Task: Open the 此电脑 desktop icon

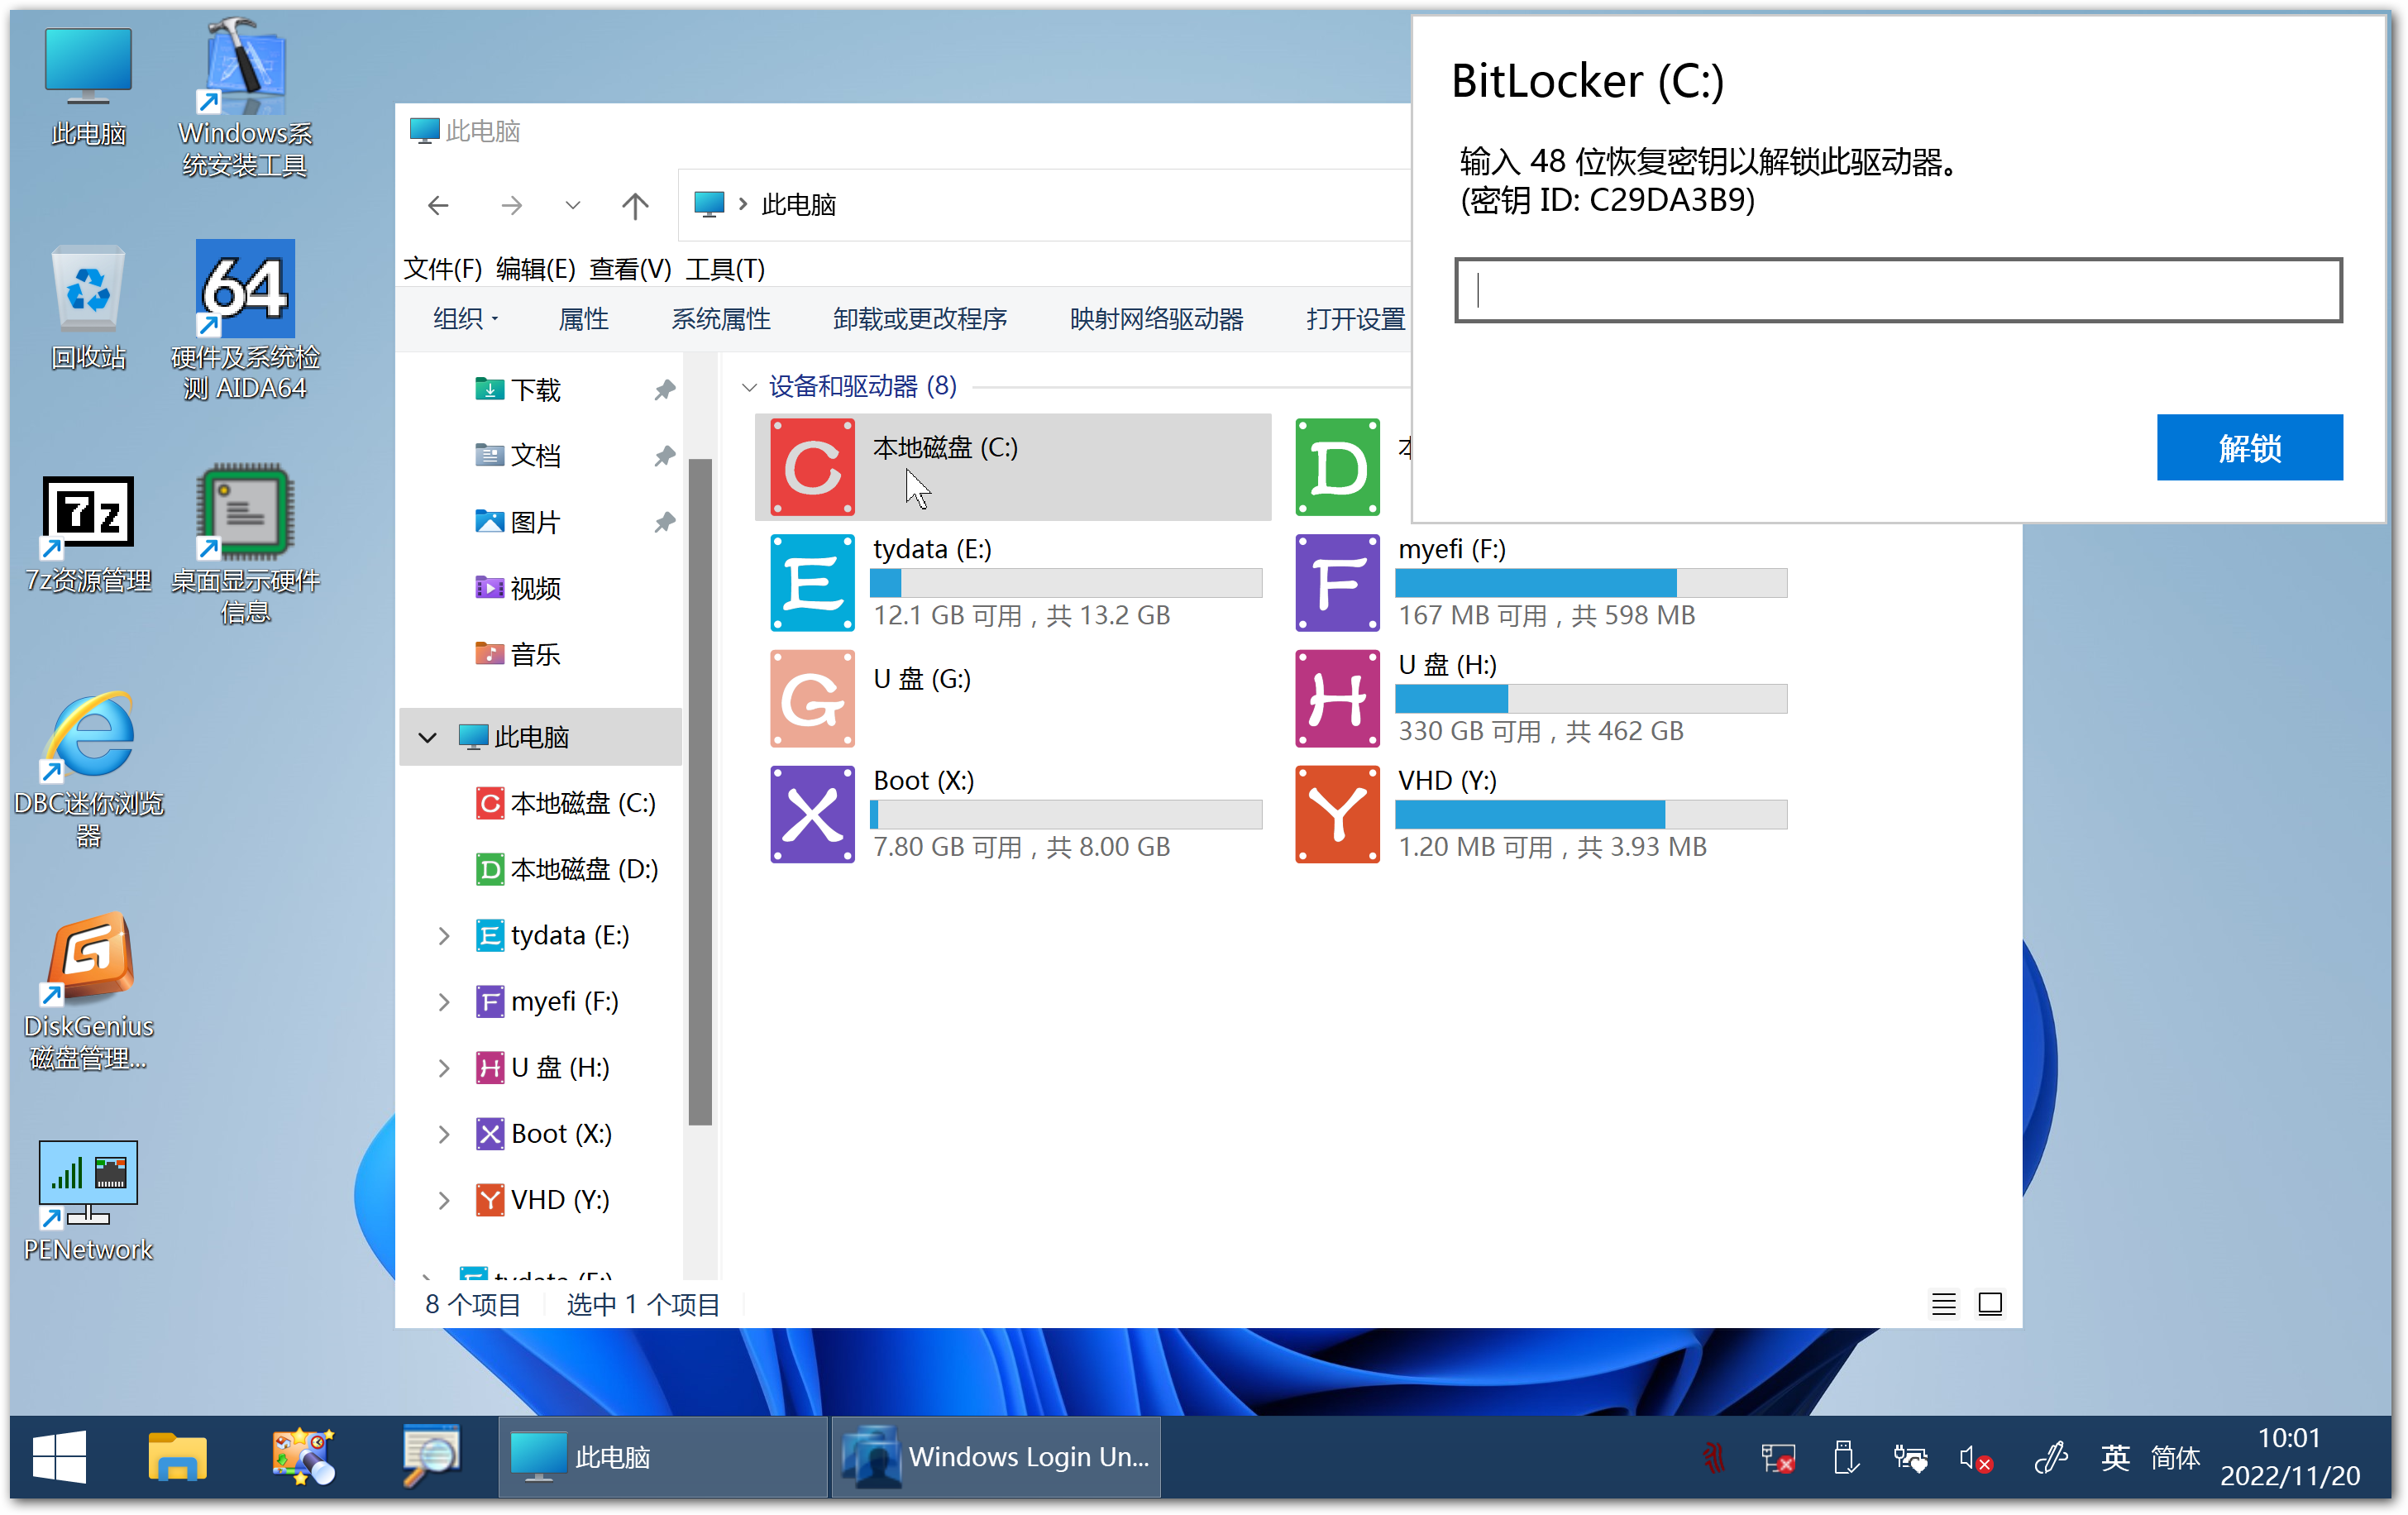Action: (x=88, y=88)
